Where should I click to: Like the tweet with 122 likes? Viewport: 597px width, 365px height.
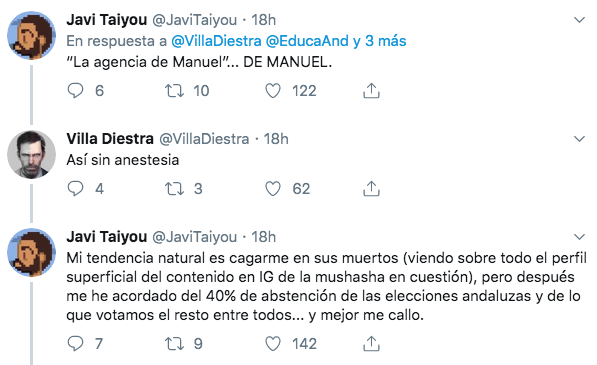tap(273, 91)
